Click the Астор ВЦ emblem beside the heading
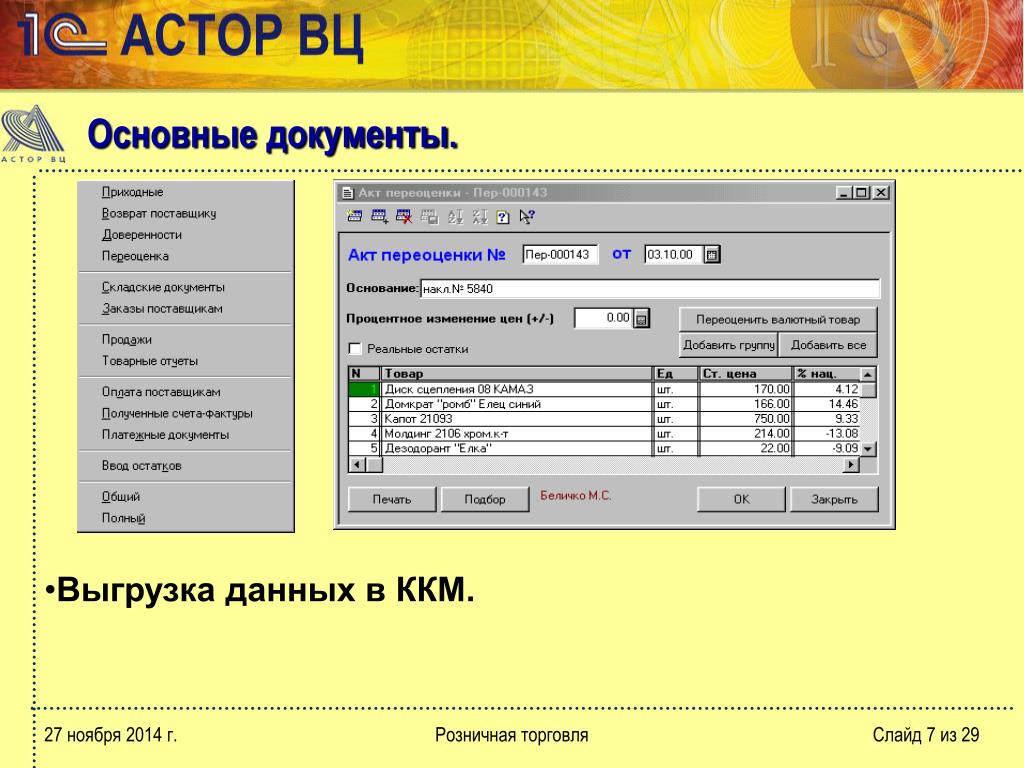 point(33,133)
